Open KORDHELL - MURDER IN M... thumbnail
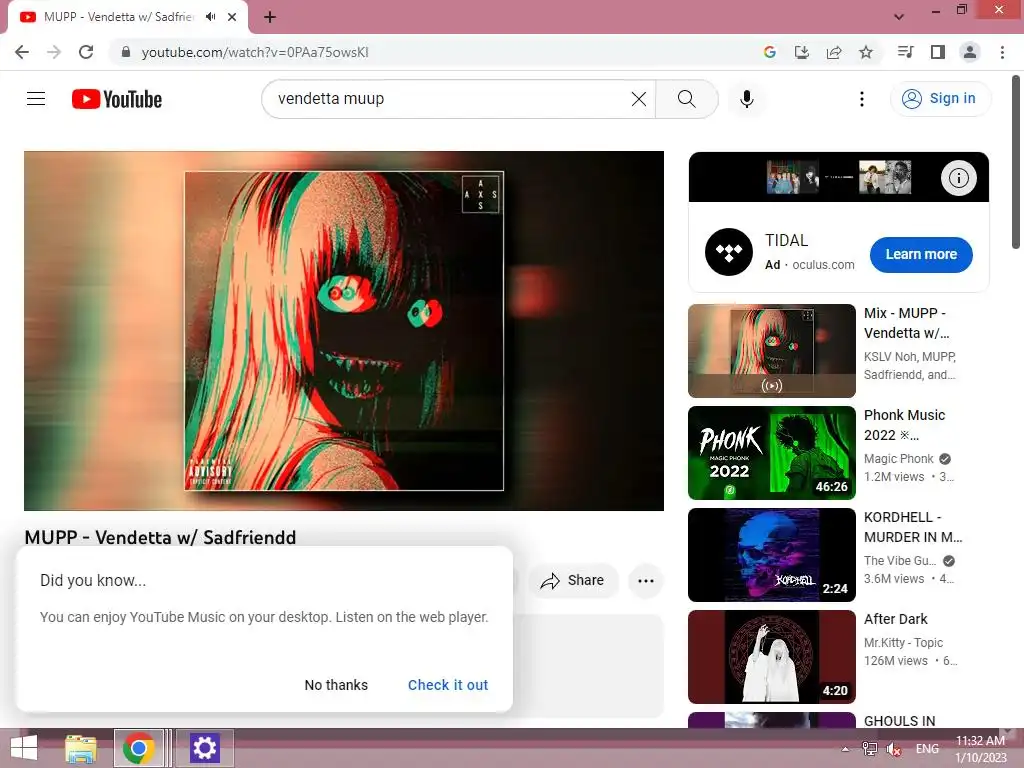 tap(772, 554)
